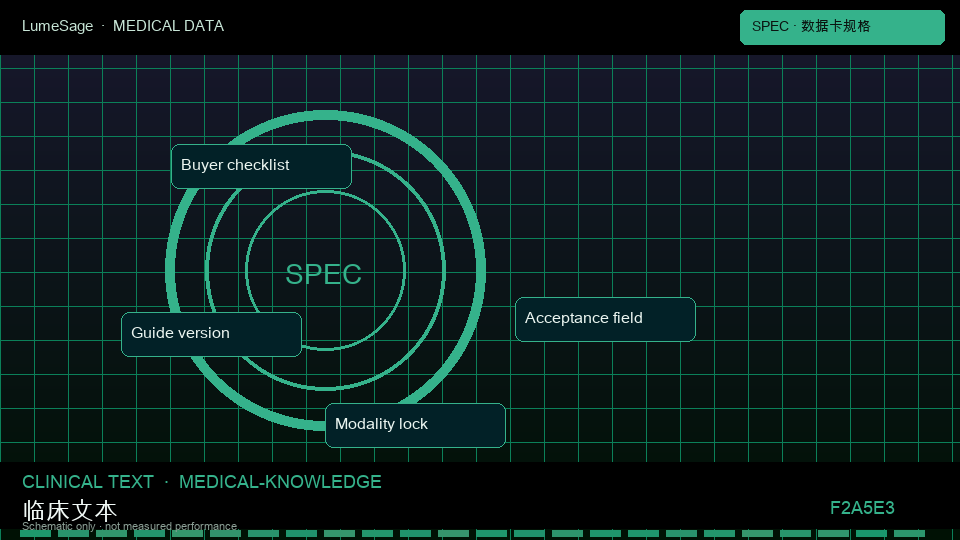
Task: Select the Guide version label
Action: click(x=211, y=334)
